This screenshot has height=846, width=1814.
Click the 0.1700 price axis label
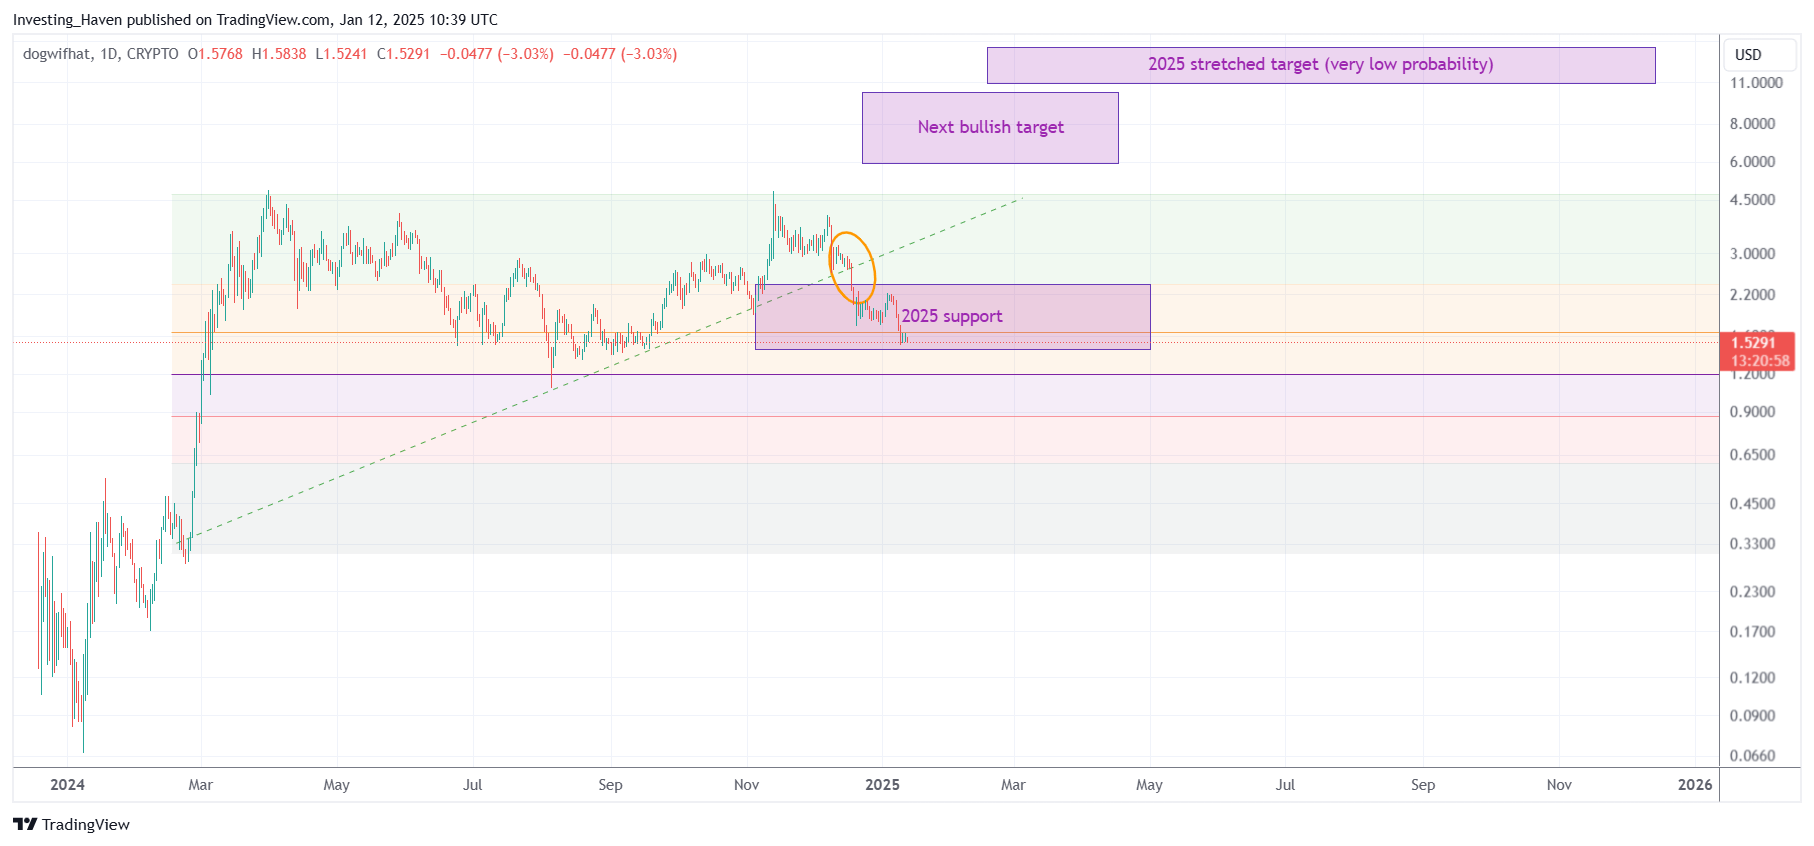pyautogui.click(x=1753, y=632)
